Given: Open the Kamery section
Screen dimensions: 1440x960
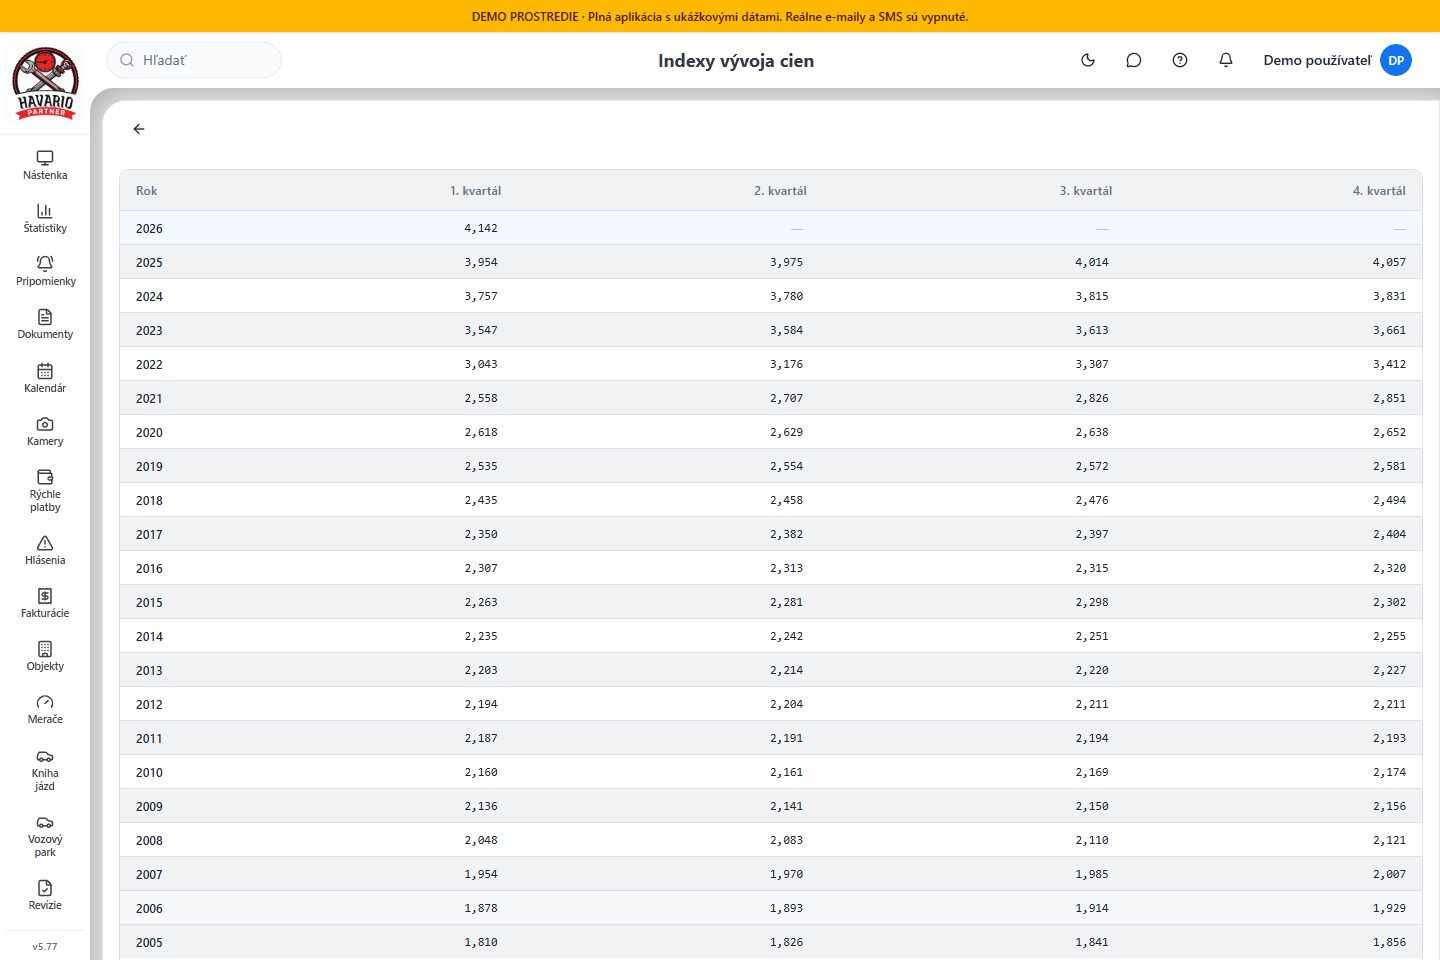Looking at the screenshot, I should (45, 431).
